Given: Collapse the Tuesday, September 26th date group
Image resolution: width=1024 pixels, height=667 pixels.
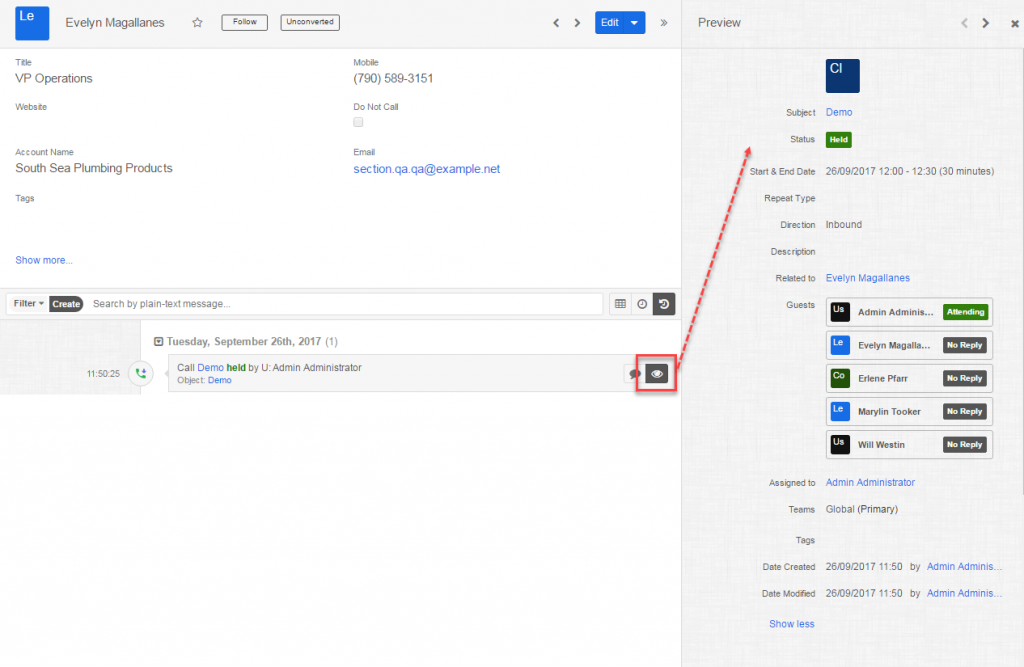Looking at the screenshot, I should pyautogui.click(x=158, y=341).
